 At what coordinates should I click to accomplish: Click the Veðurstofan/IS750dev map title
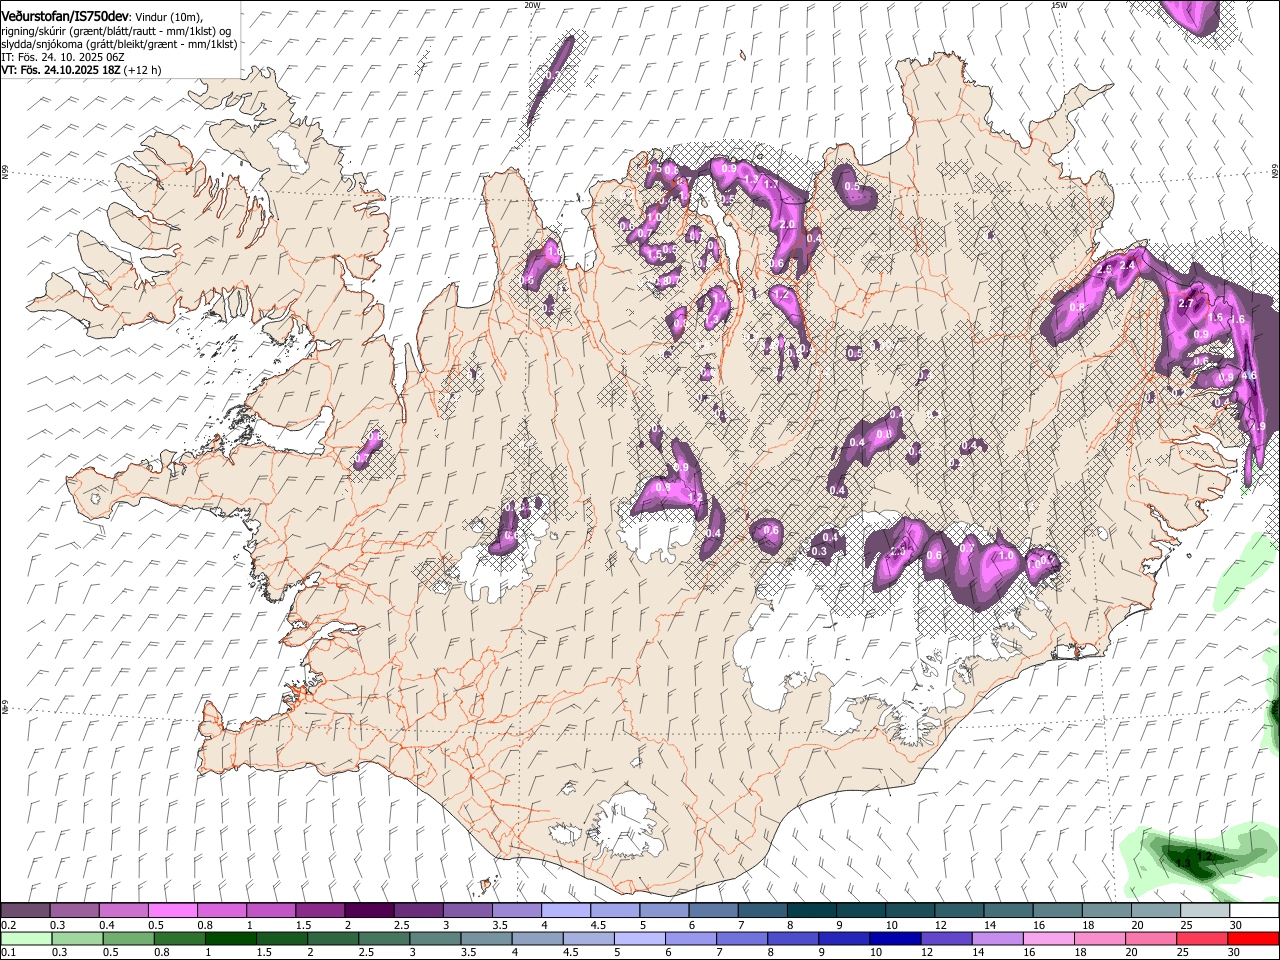tap(65, 17)
